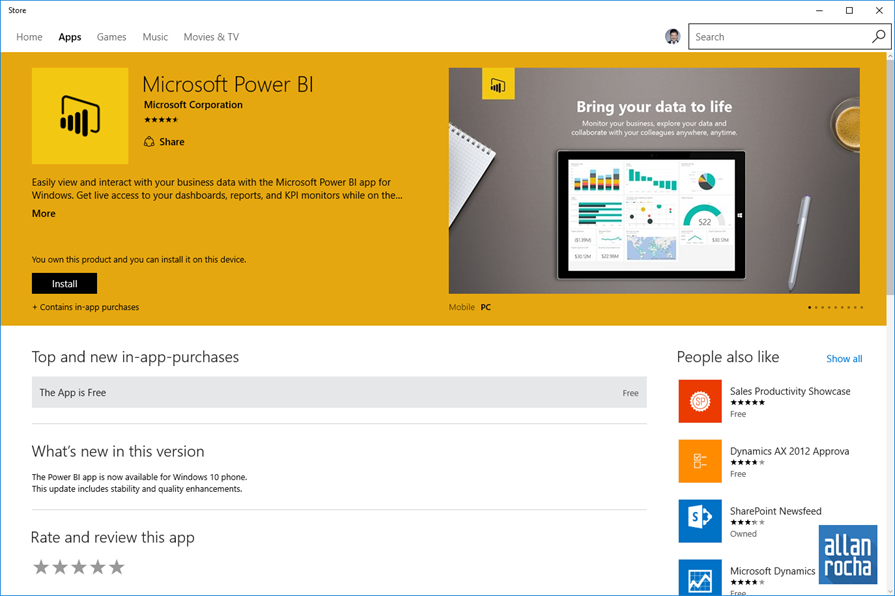Click the scrollbar up arrow
Image resolution: width=895 pixels, height=596 pixels.
coord(890,56)
